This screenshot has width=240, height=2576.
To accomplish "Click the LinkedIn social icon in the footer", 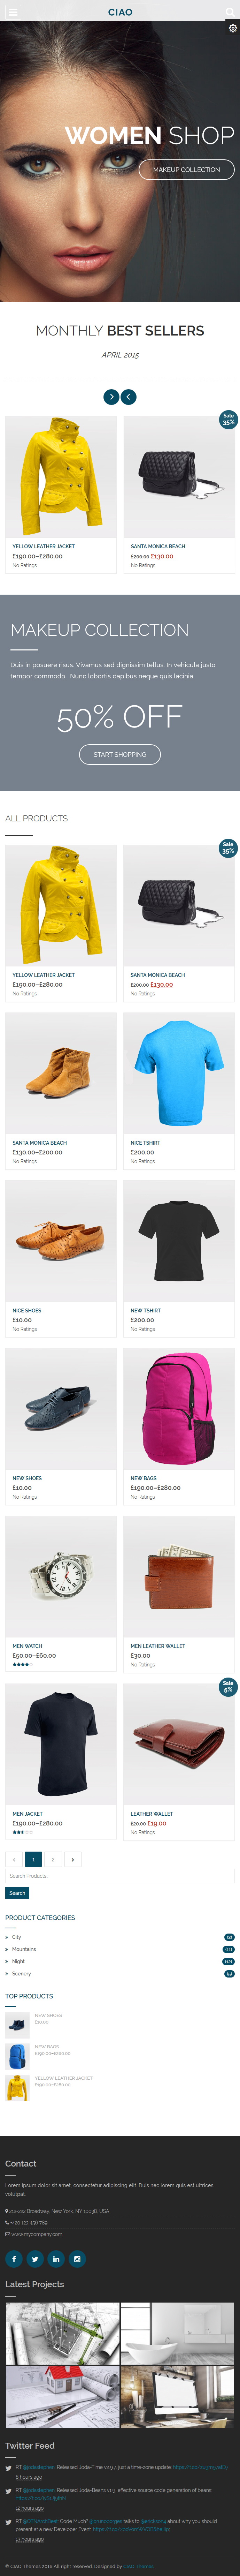I will point(56,2258).
